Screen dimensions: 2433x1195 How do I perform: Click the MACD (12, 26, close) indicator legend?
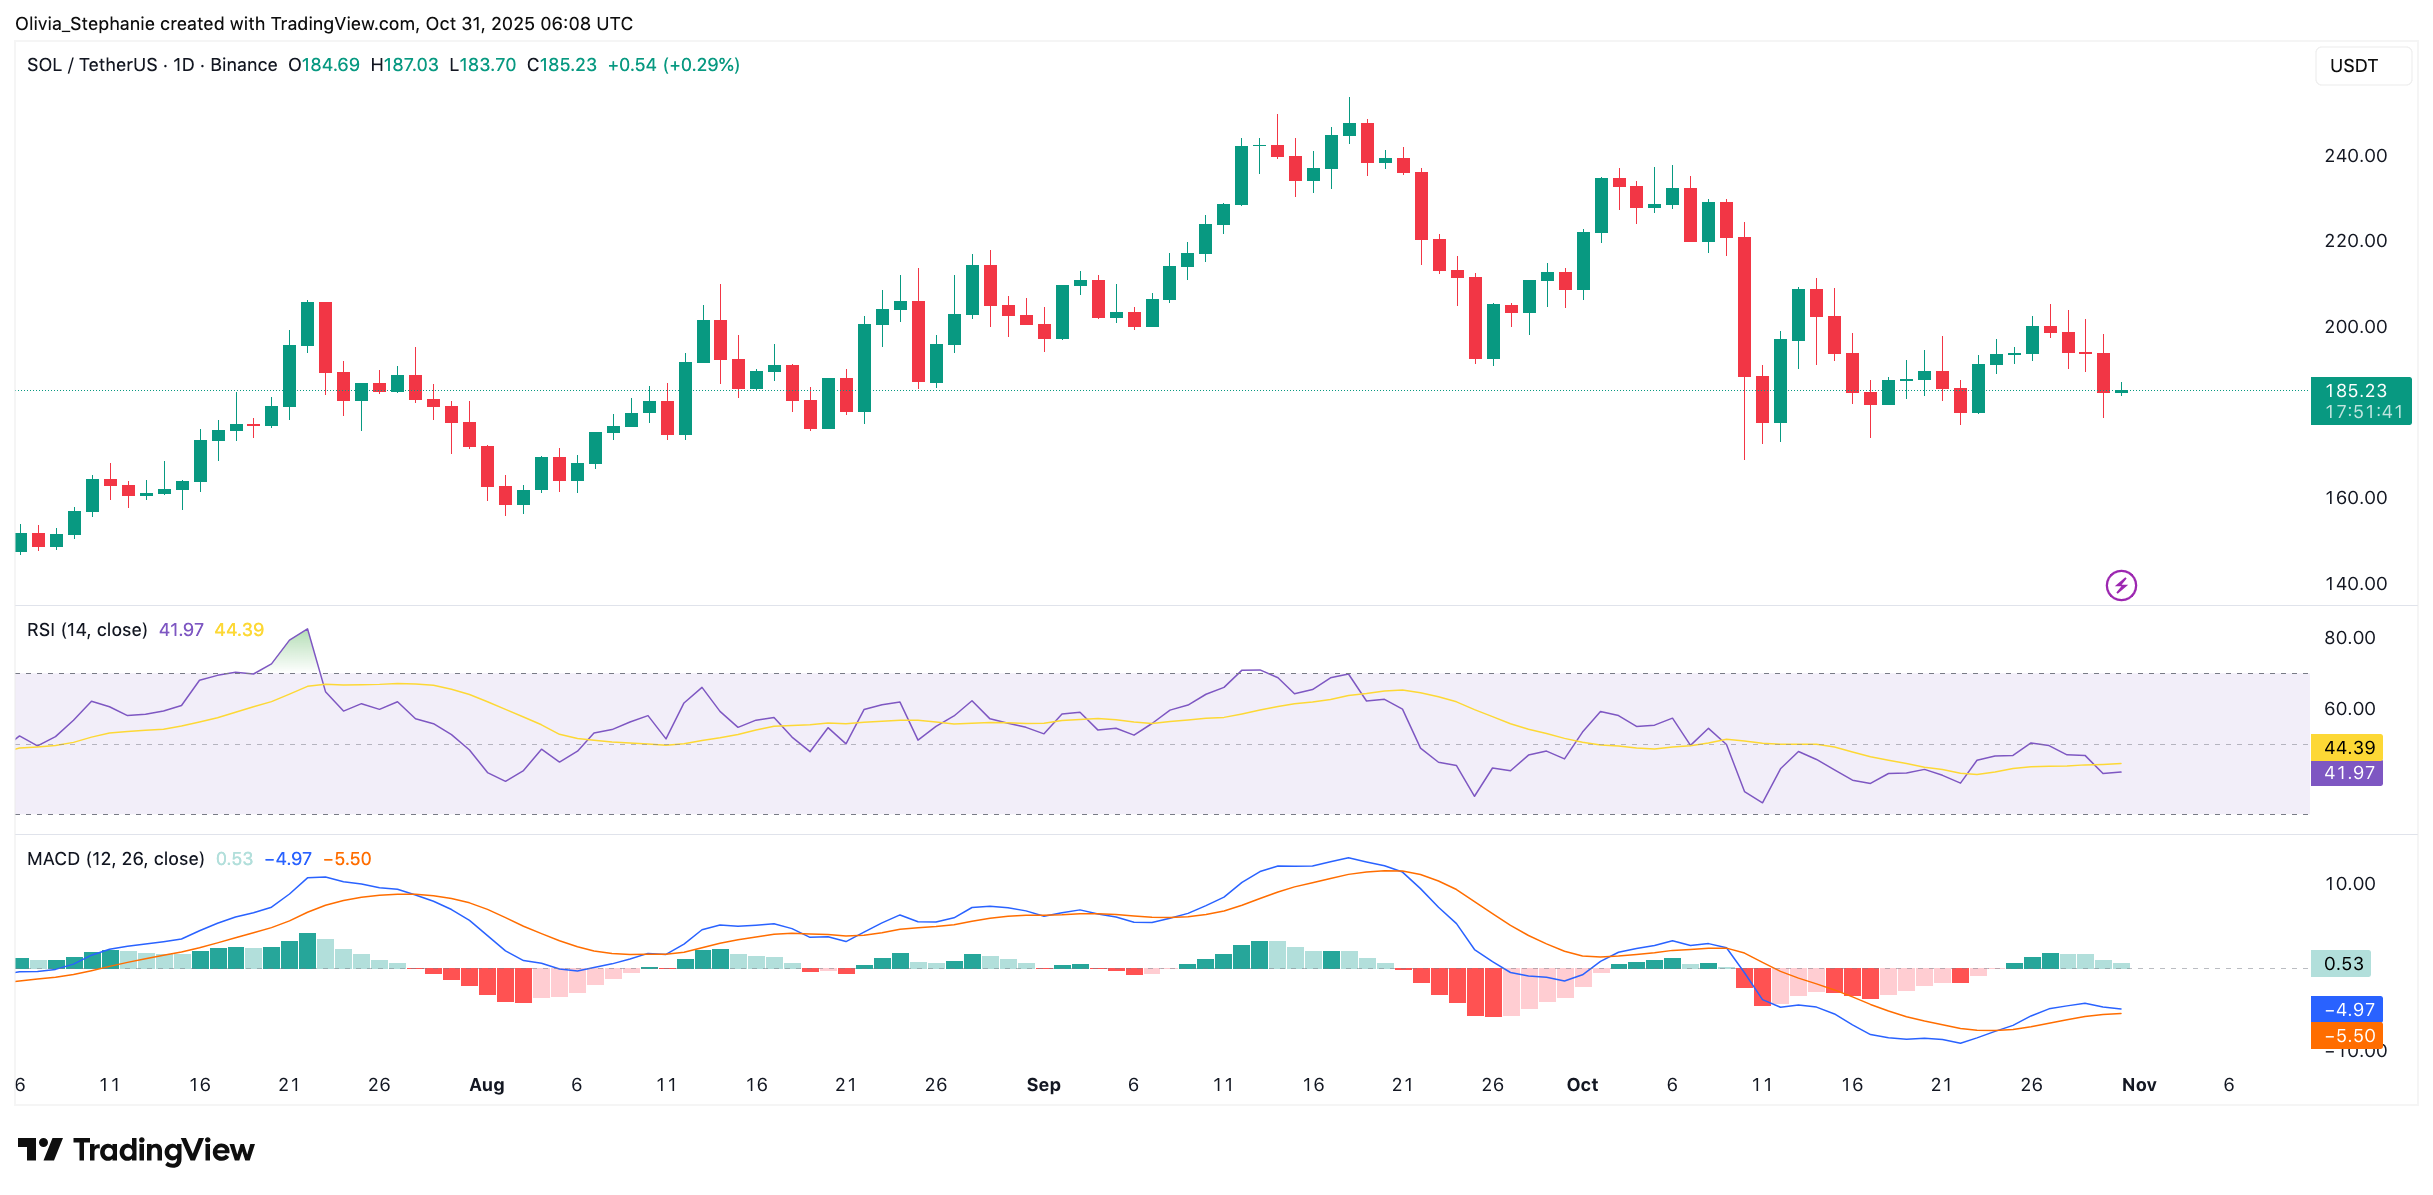tap(113, 858)
